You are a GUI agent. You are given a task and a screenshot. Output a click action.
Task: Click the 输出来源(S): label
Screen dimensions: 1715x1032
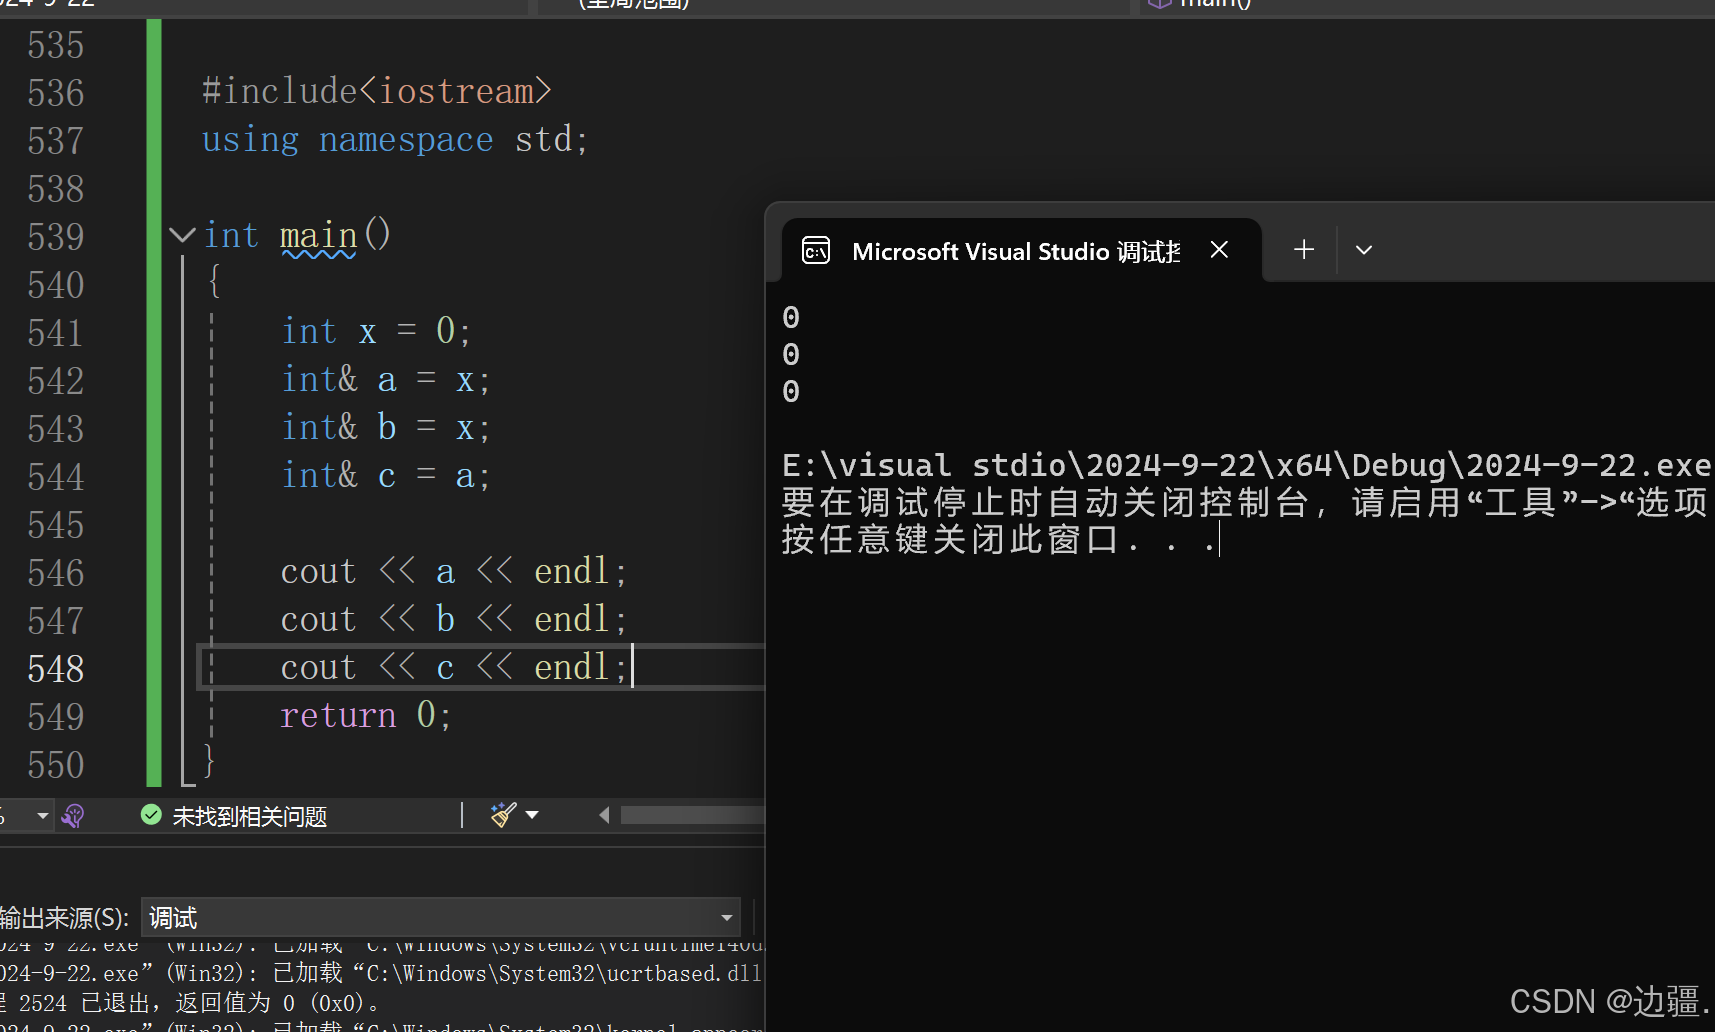tap(65, 918)
